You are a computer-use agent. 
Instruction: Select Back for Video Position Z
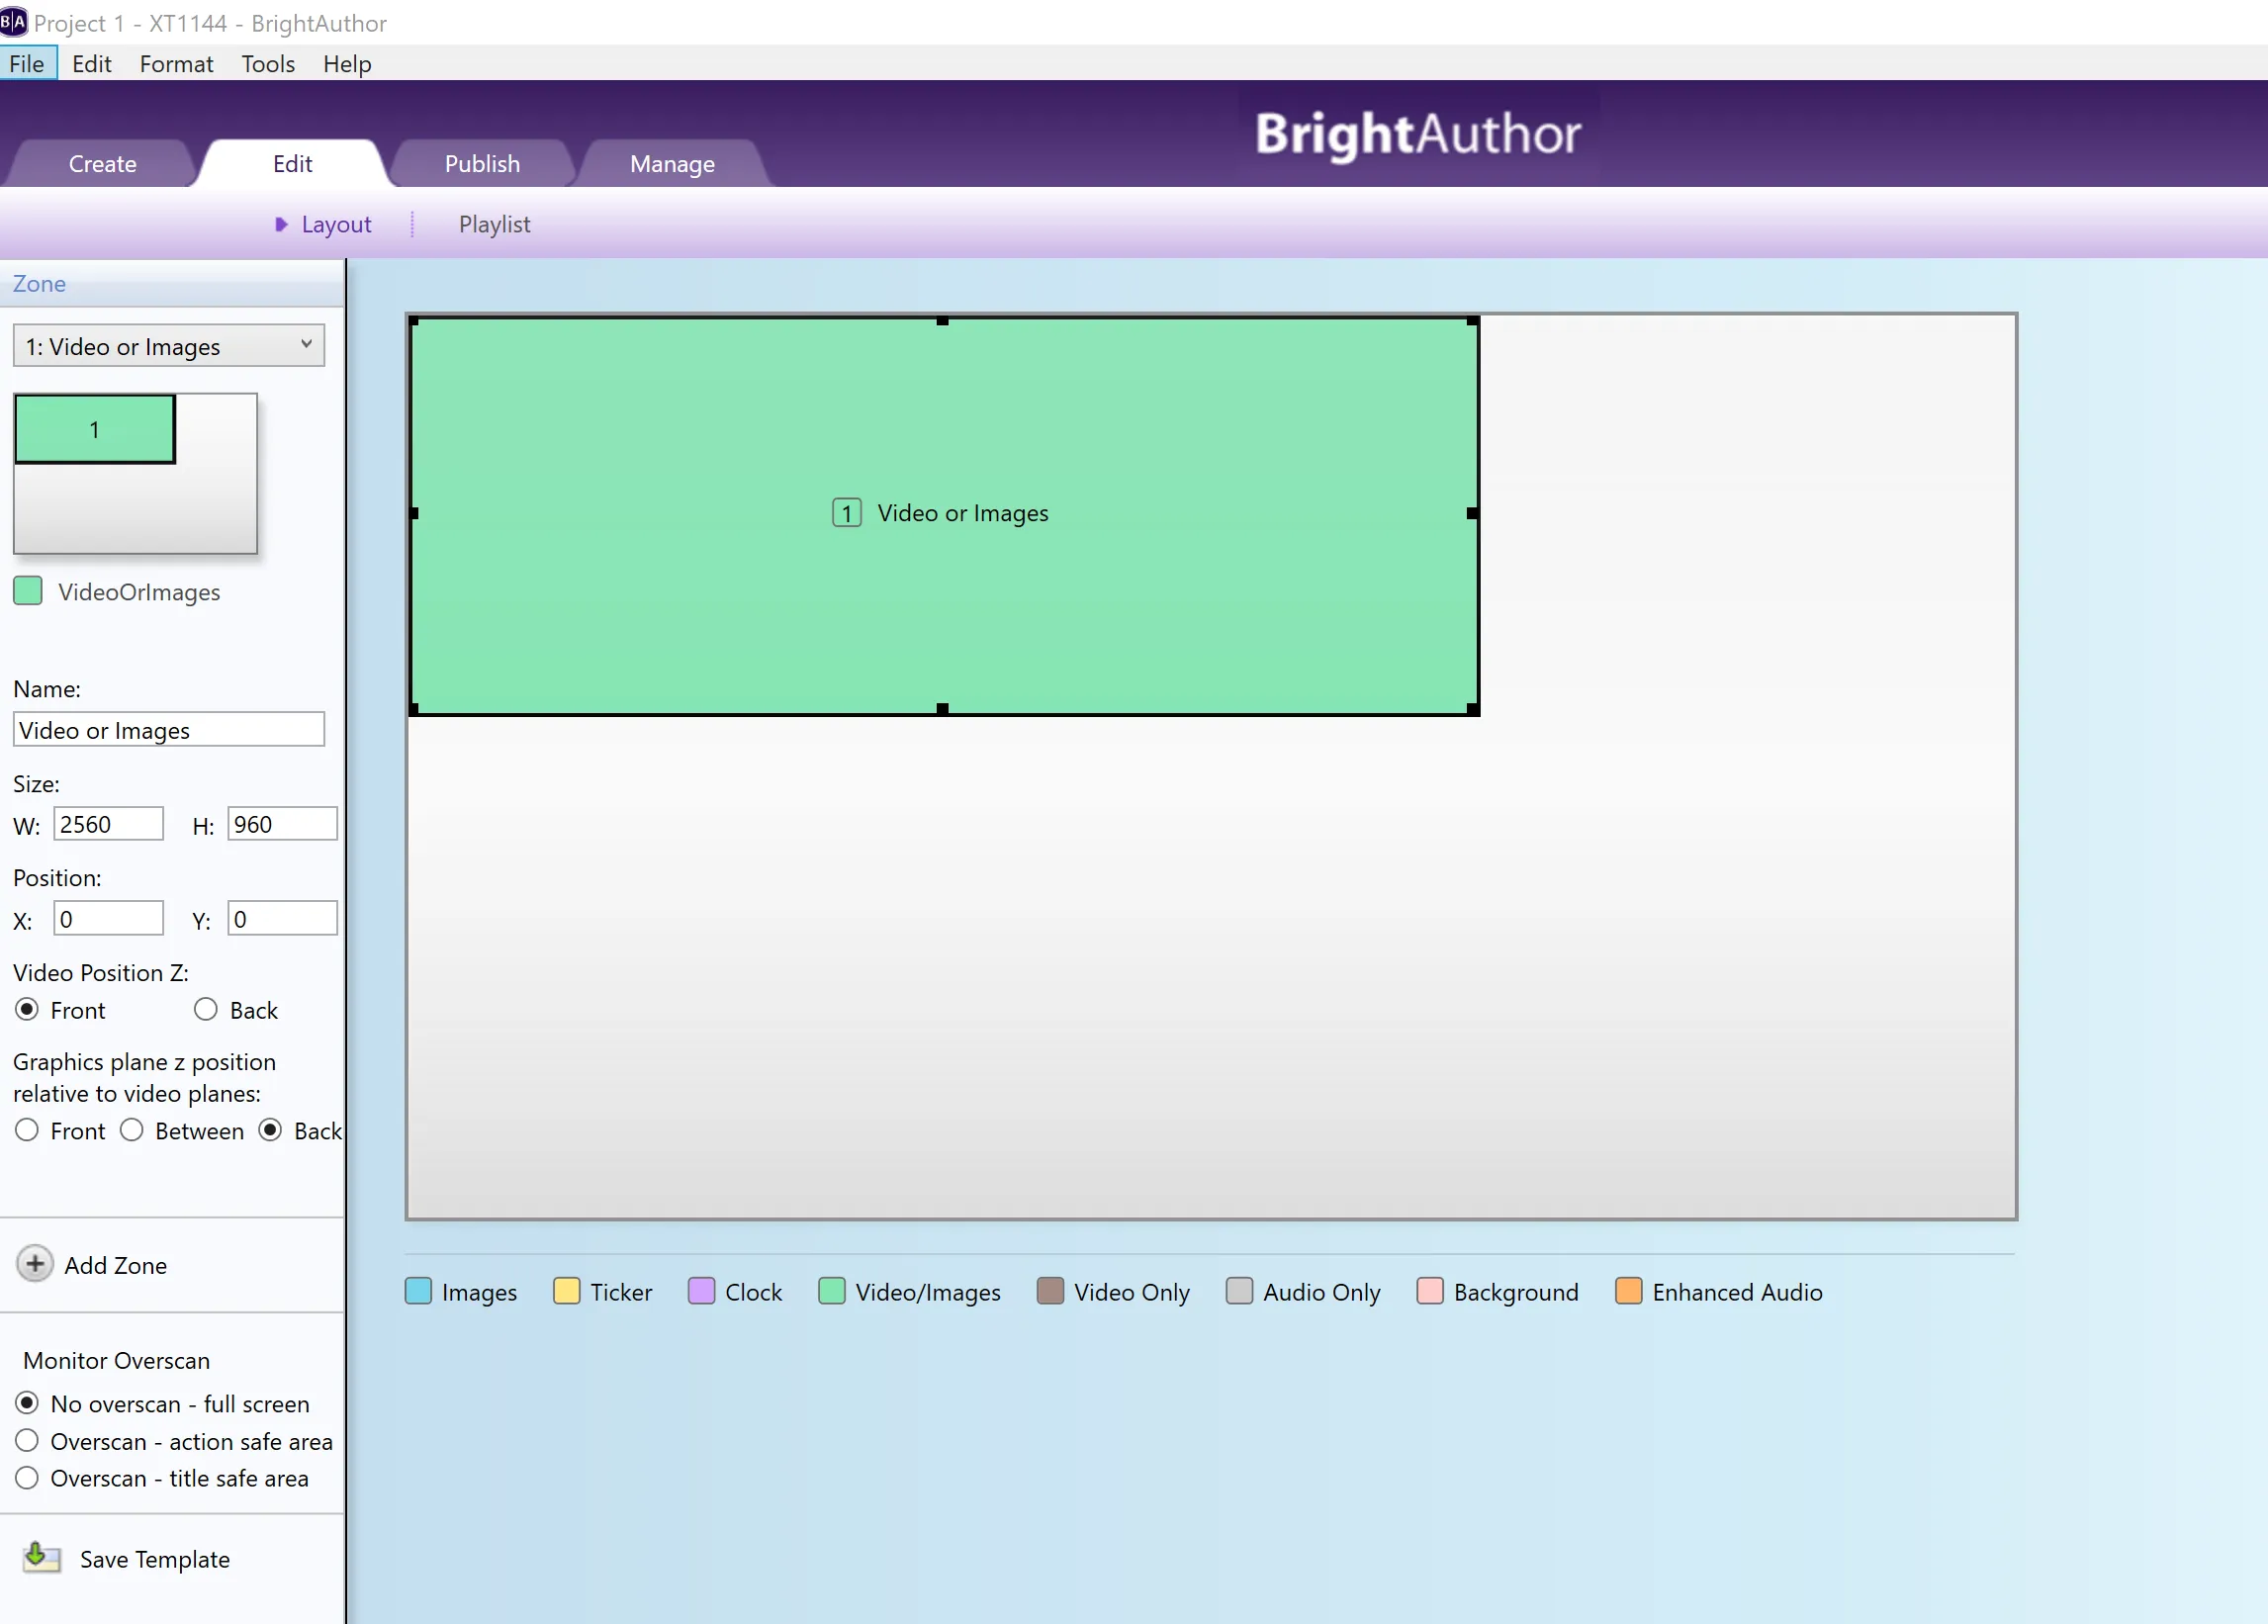[x=206, y=1009]
